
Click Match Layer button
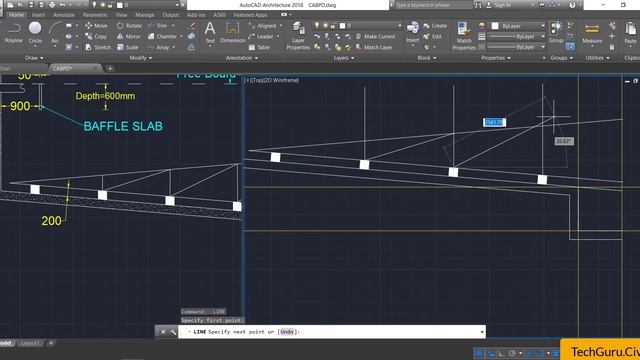374,47
